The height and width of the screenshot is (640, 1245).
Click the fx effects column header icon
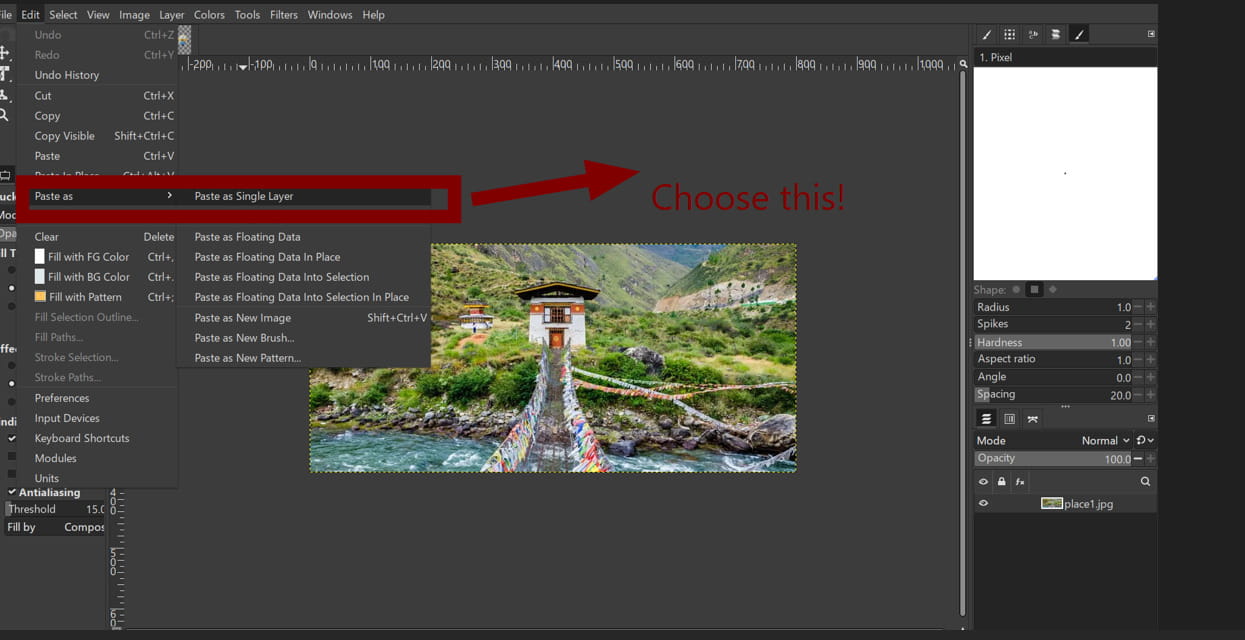click(1020, 481)
